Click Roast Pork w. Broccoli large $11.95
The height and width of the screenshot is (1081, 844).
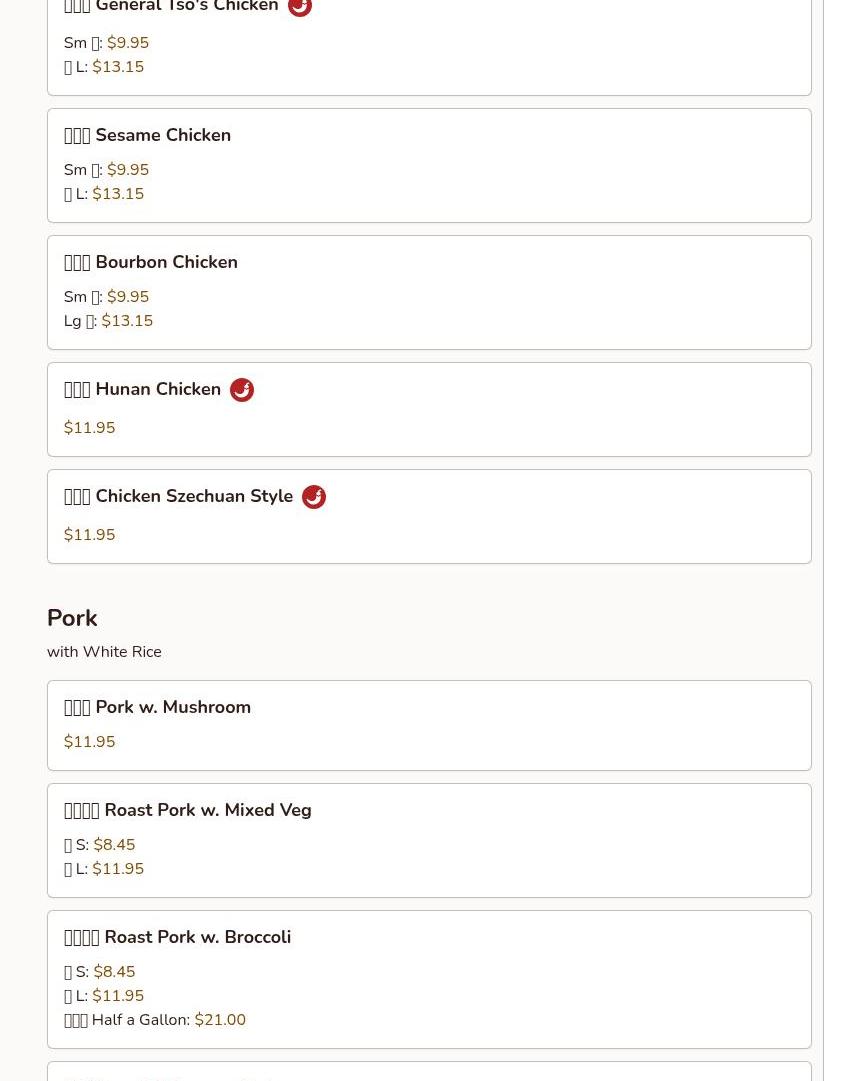118,996
